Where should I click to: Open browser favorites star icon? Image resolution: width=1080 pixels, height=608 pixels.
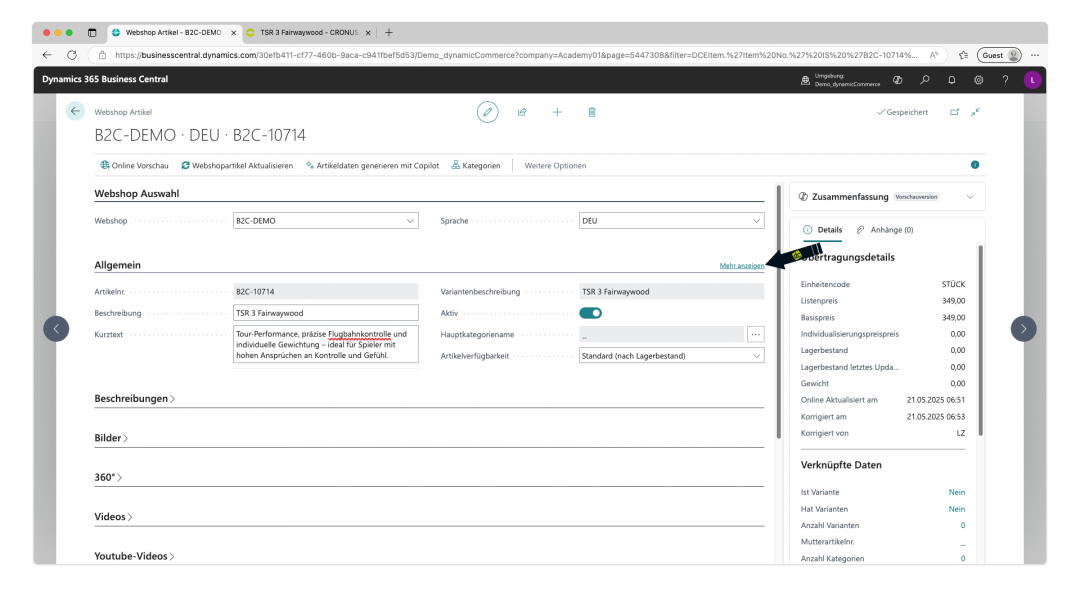coord(963,55)
